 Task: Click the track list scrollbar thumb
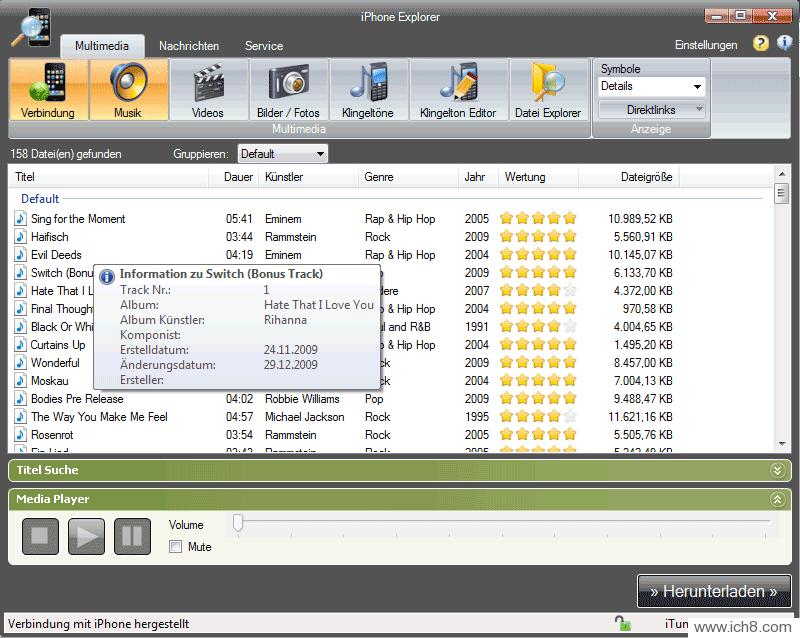point(782,193)
